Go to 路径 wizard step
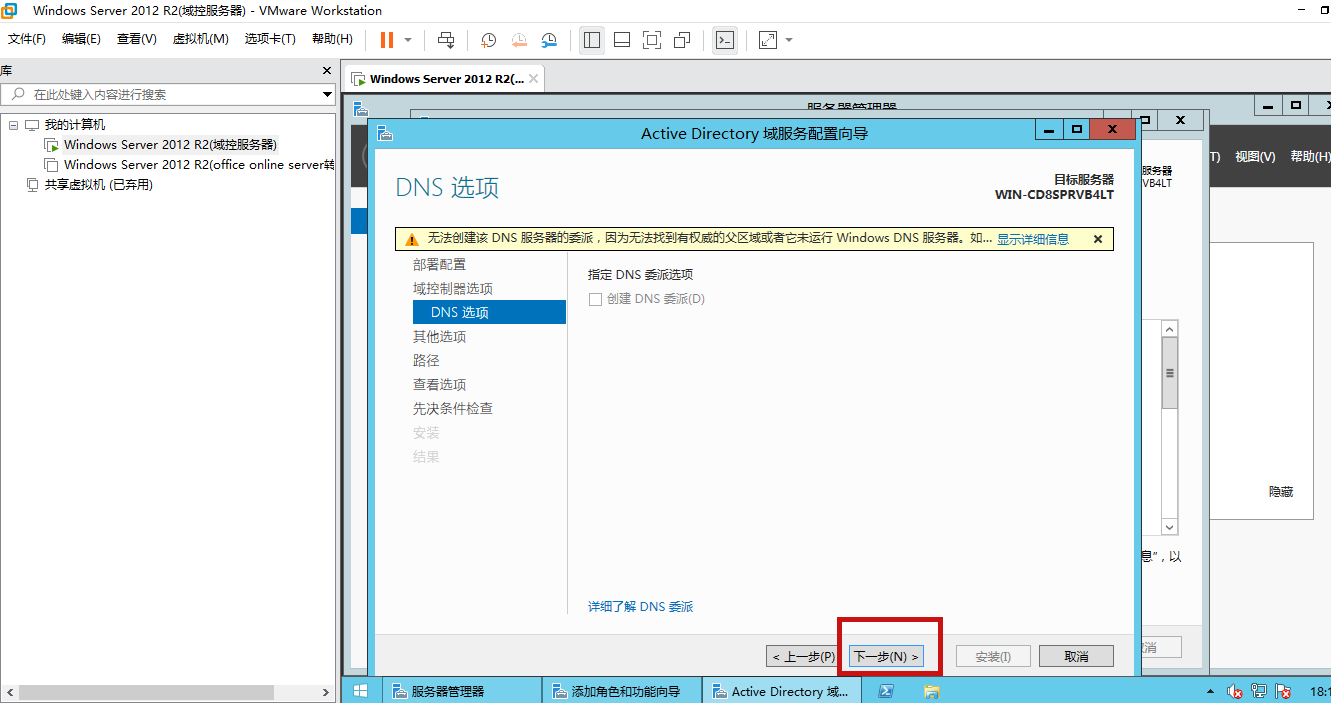 click(x=426, y=360)
